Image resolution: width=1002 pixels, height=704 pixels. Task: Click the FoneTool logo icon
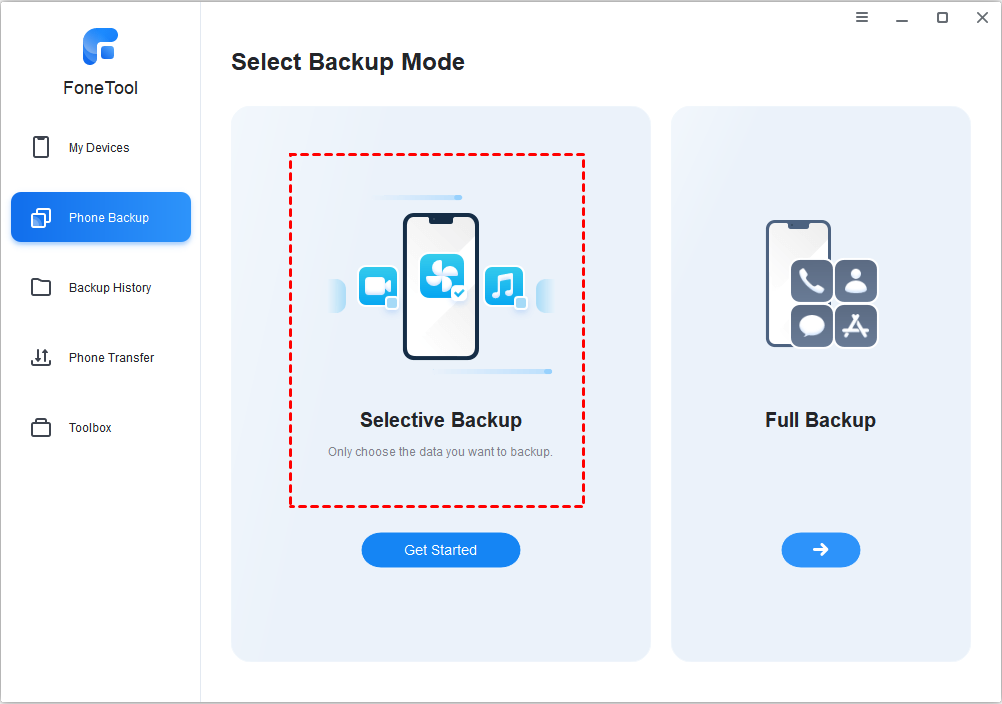100,46
